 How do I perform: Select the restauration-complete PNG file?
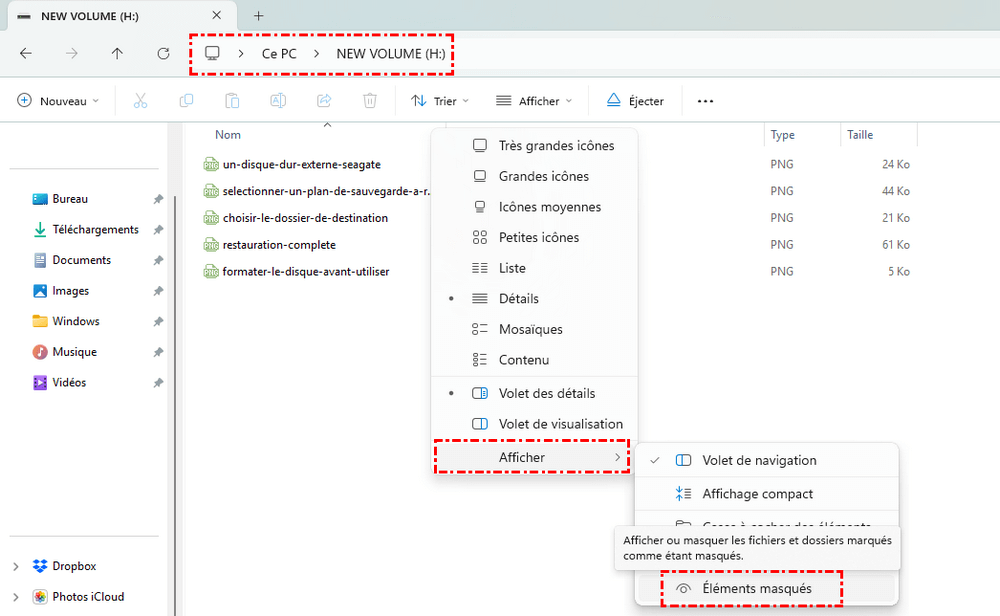coord(278,245)
